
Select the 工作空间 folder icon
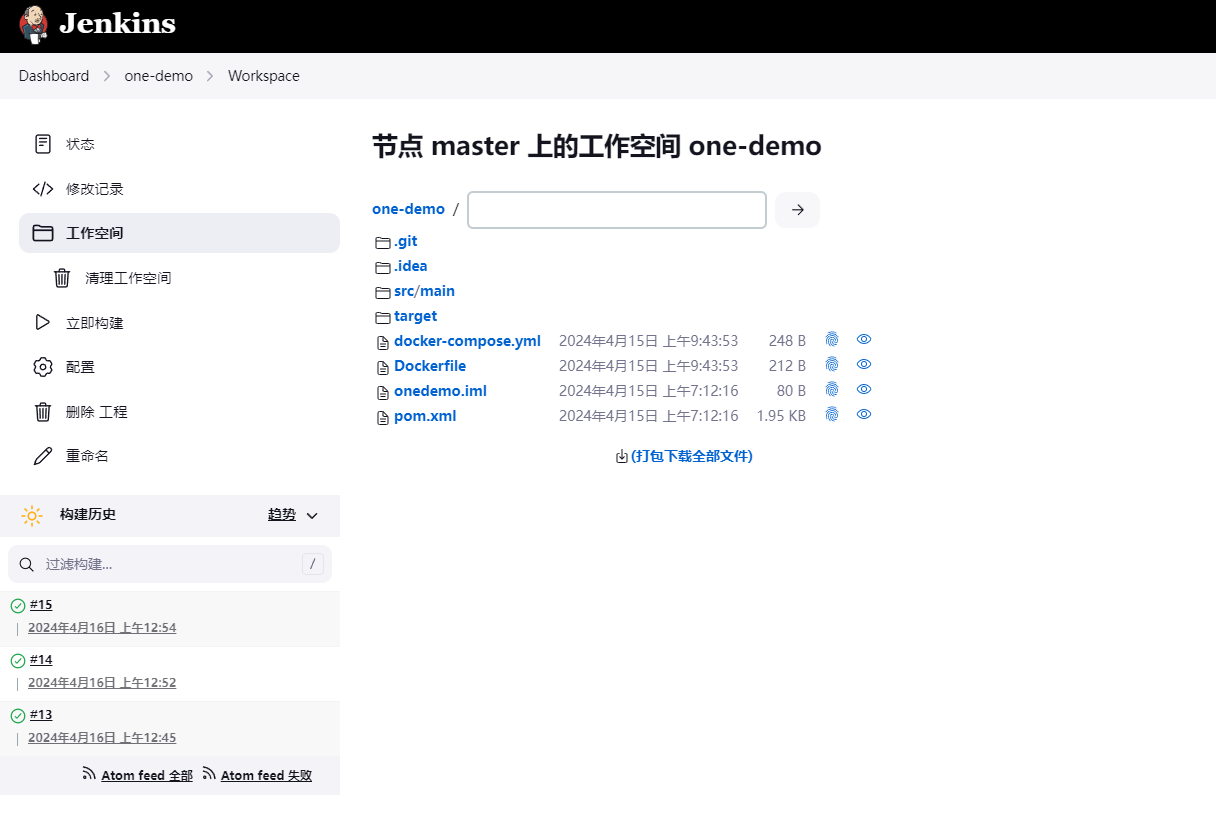(43, 233)
